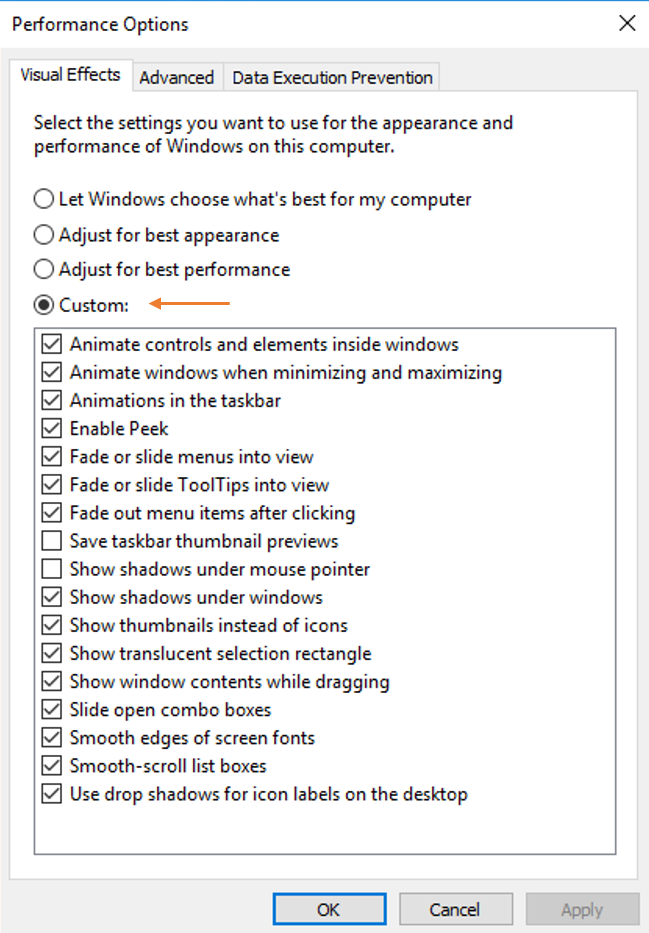Enable "Save taskbar thumbnail previews"

53,540
